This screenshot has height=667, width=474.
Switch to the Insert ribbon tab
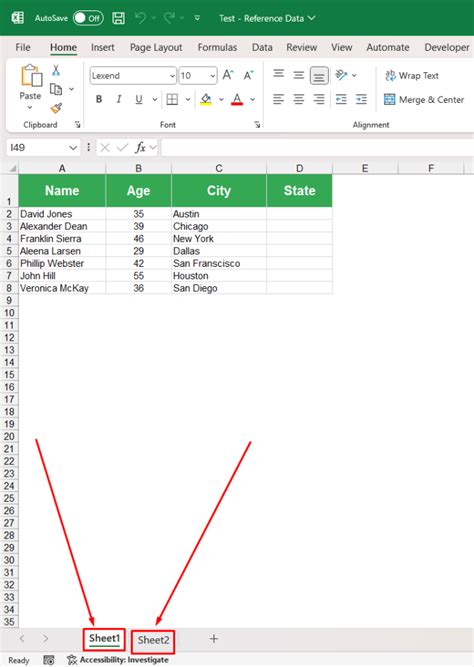pyautogui.click(x=103, y=47)
